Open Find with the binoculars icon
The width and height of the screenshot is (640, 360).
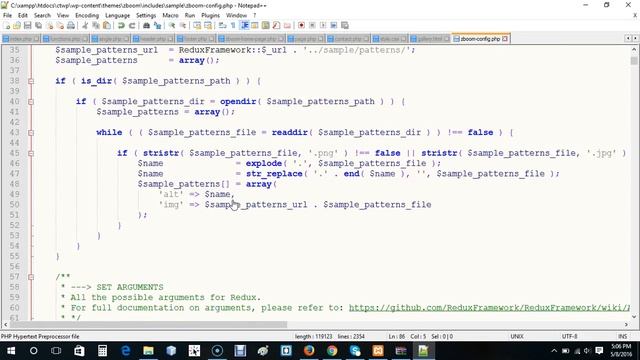tap(146, 26)
